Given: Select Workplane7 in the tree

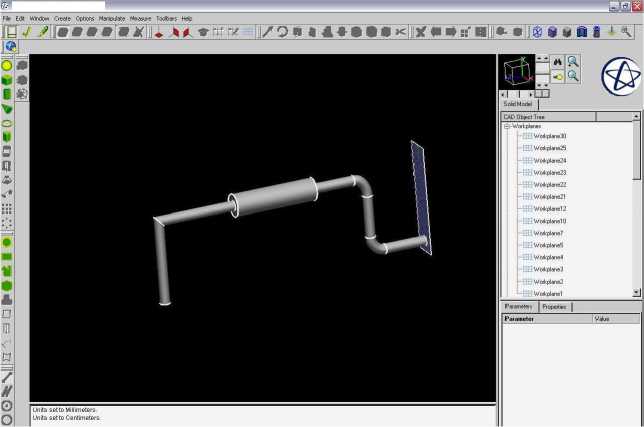Looking at the screenshot, I should point(548,233).
